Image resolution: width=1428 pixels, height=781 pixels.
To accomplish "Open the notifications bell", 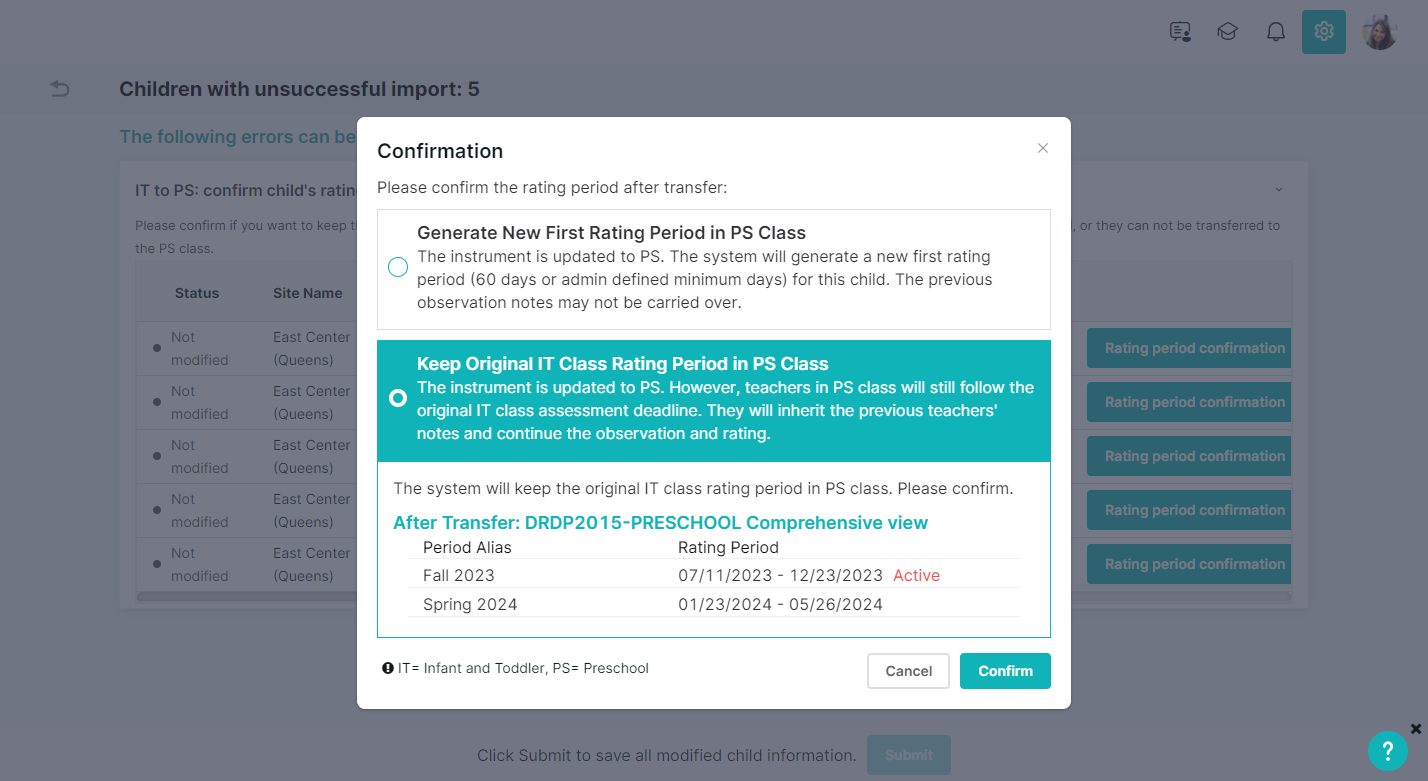I will click(1276, 32).
